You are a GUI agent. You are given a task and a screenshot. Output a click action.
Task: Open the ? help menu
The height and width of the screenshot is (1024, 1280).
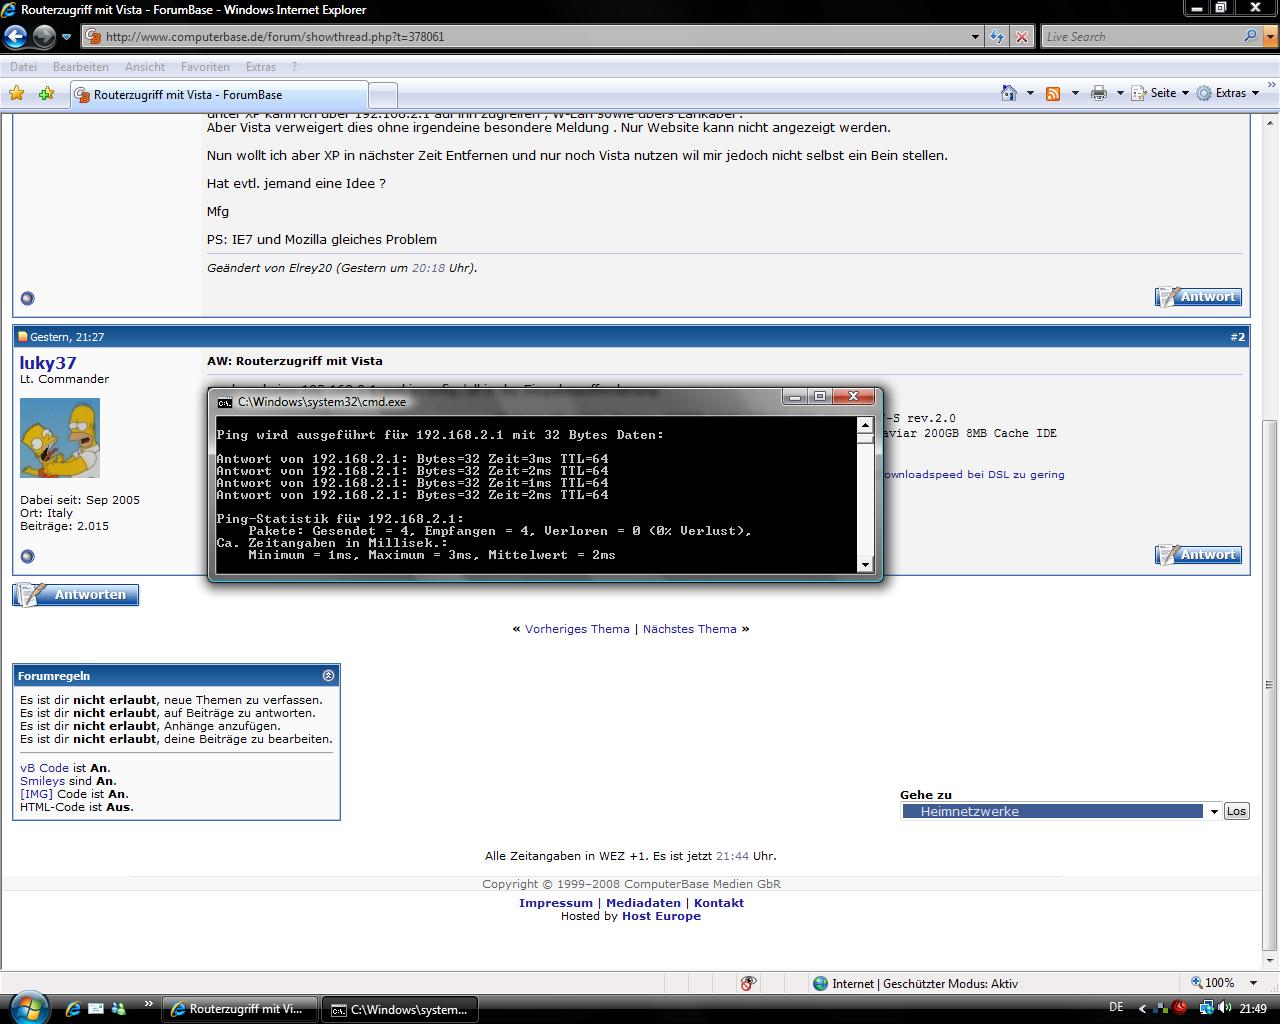(x=294, y=67)
